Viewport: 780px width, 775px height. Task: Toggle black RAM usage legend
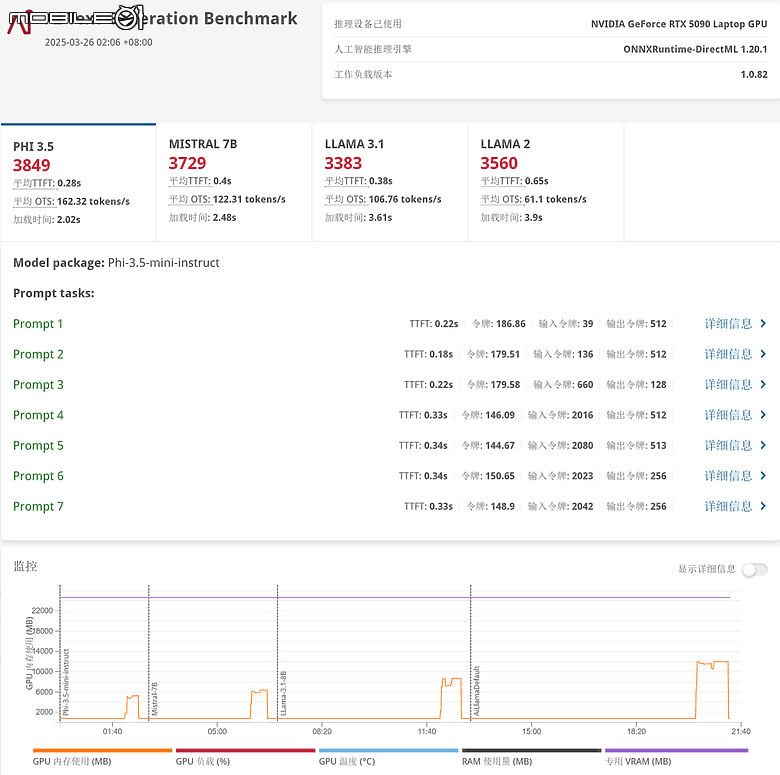pos(531,757)
